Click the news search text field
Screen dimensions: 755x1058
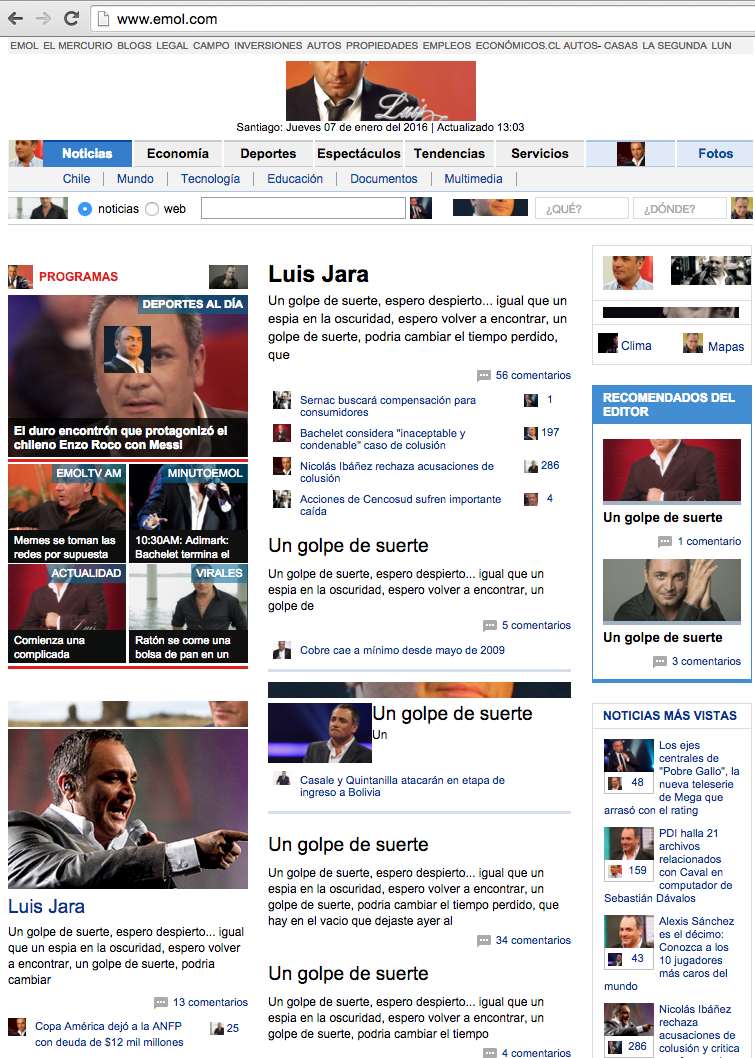click(x=303, y=208)
